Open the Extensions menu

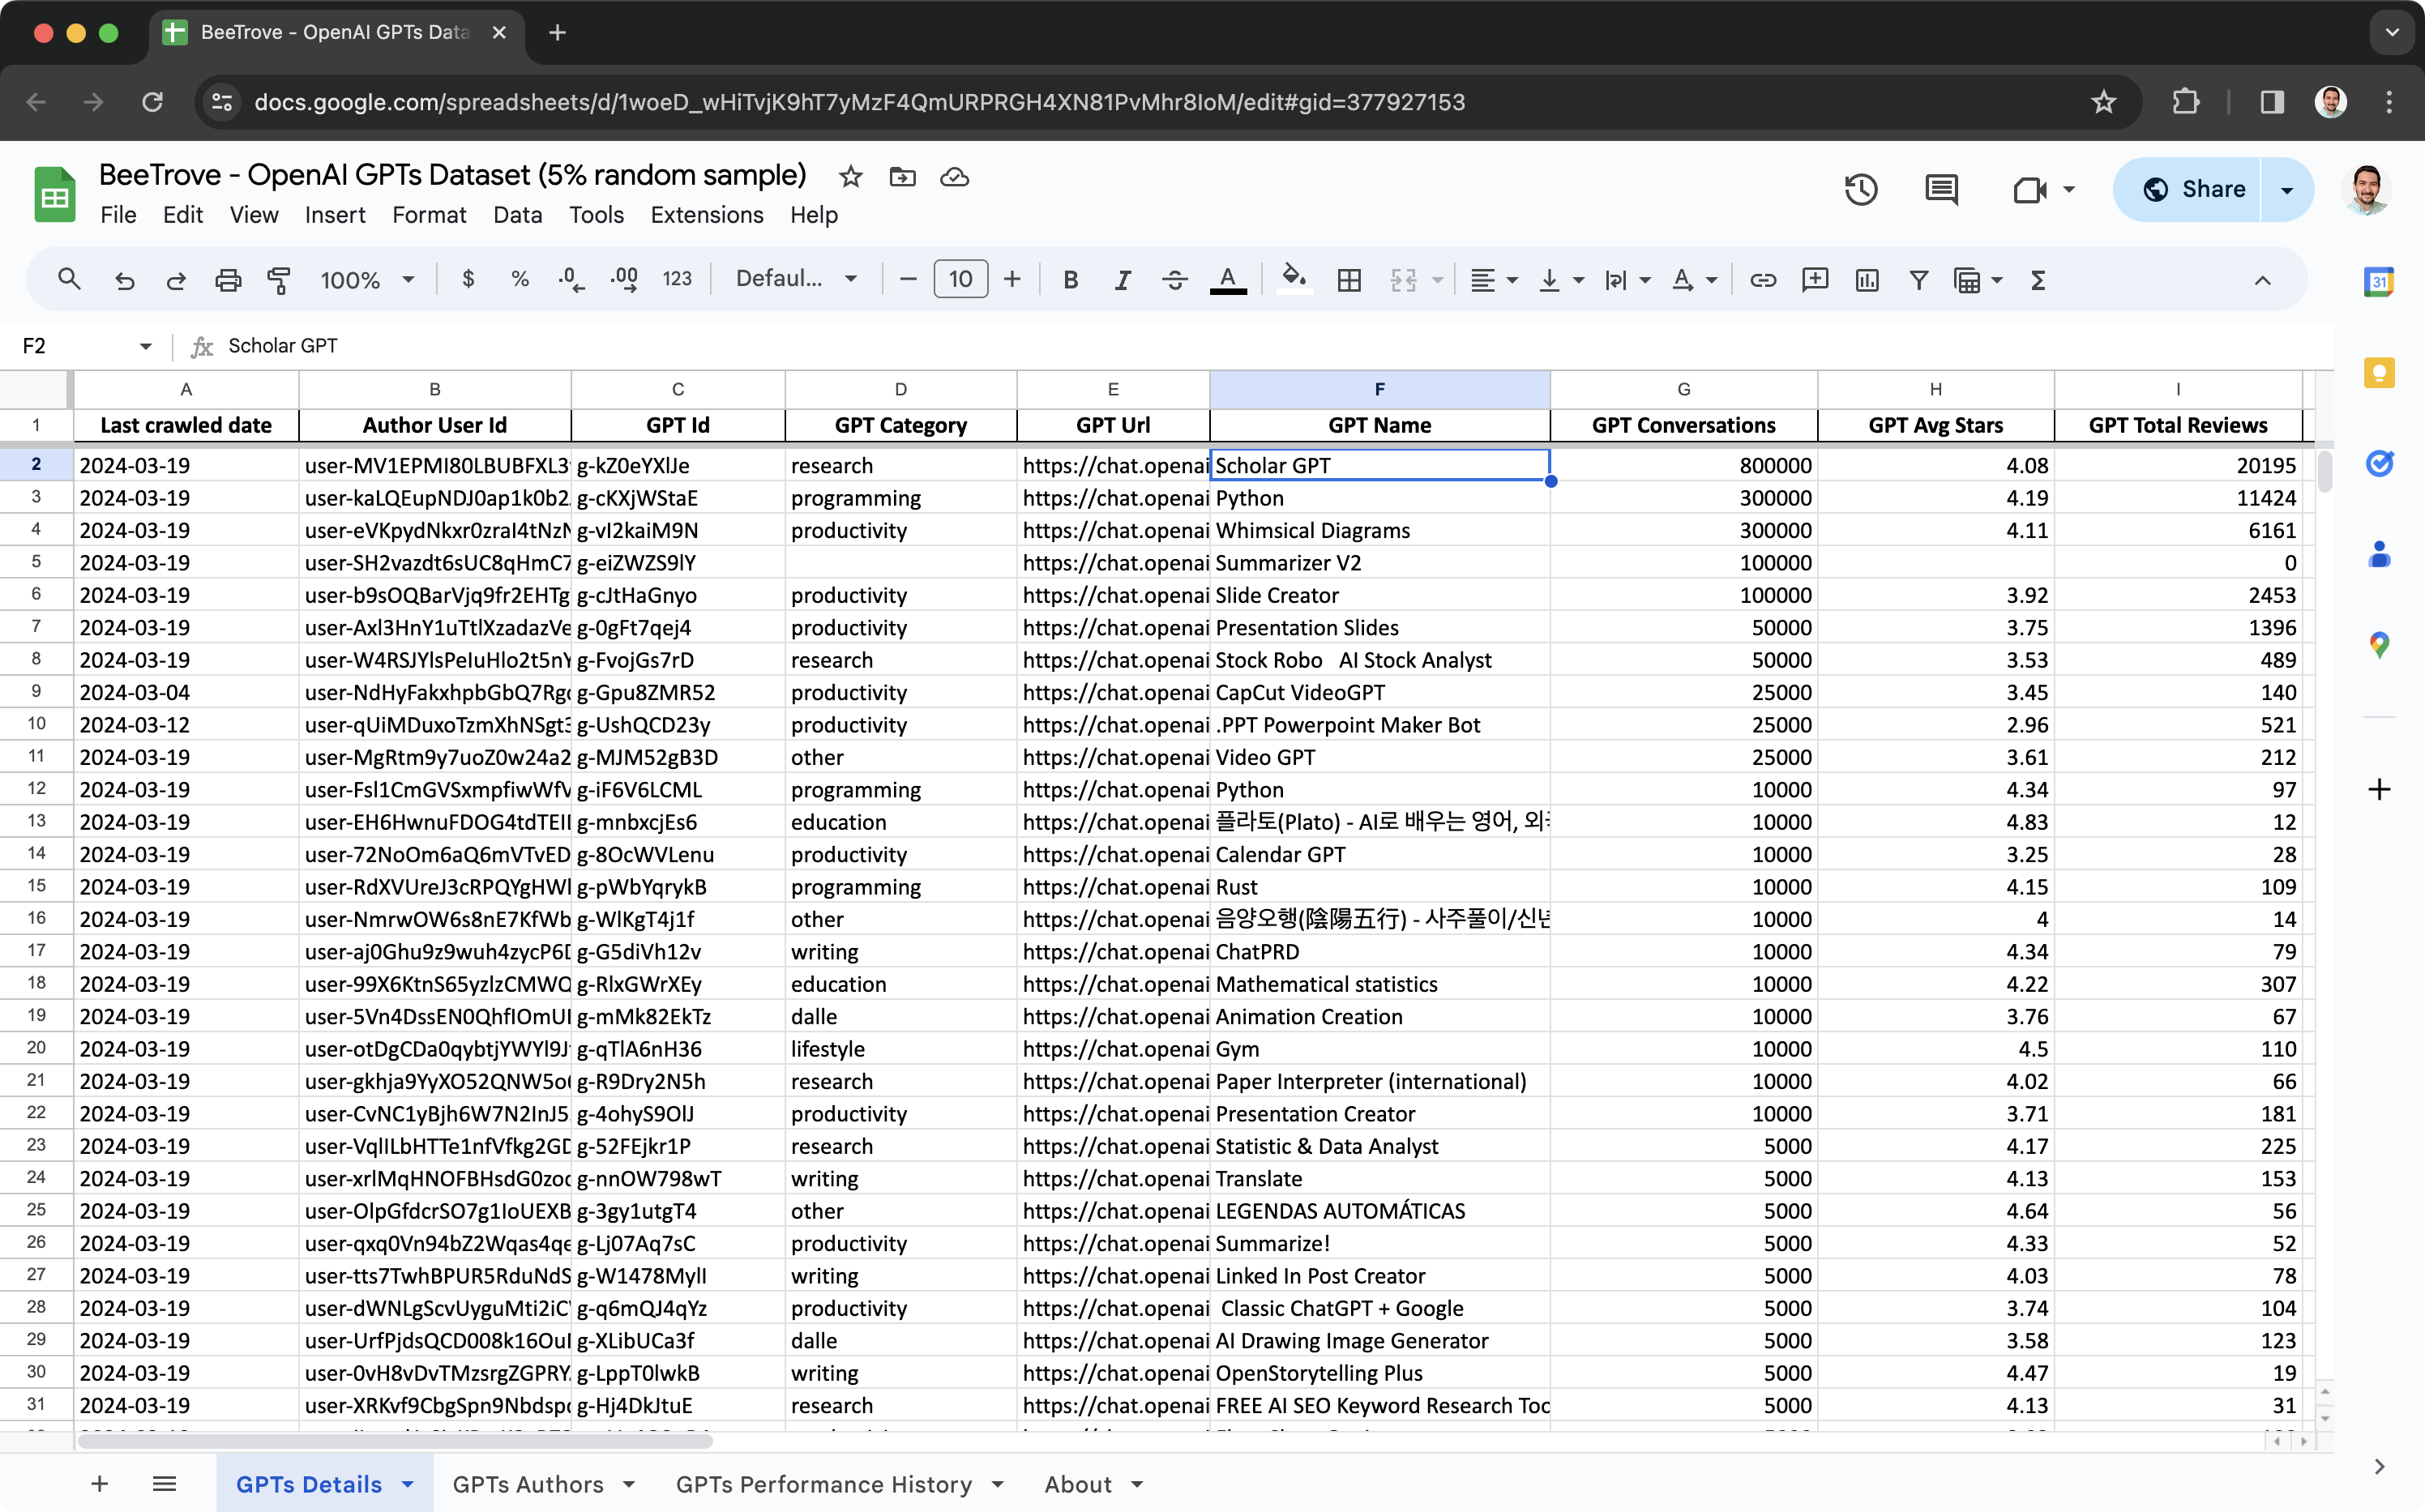point(706,215)
